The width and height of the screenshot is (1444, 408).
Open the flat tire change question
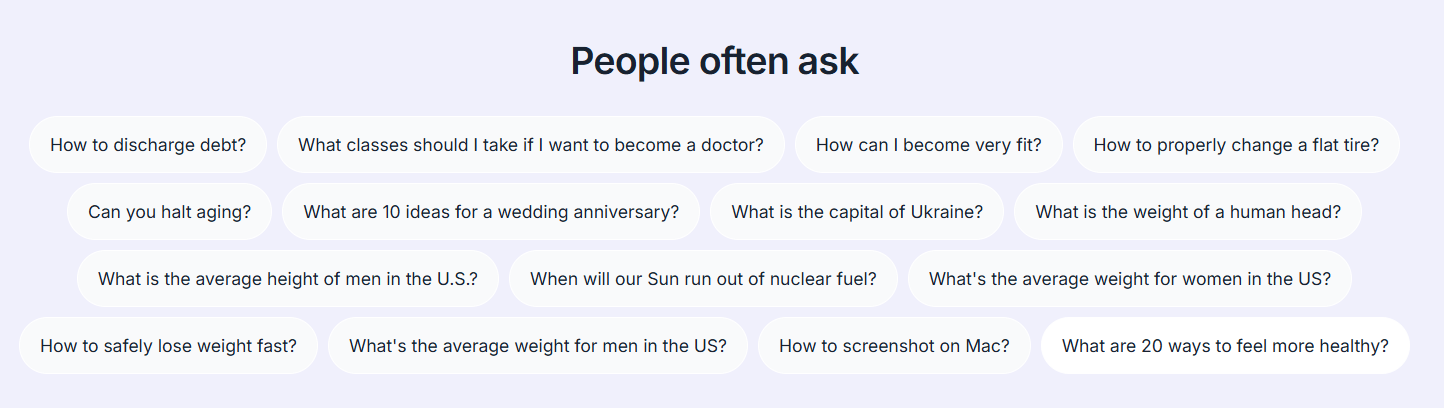(x=1235, y=145)
